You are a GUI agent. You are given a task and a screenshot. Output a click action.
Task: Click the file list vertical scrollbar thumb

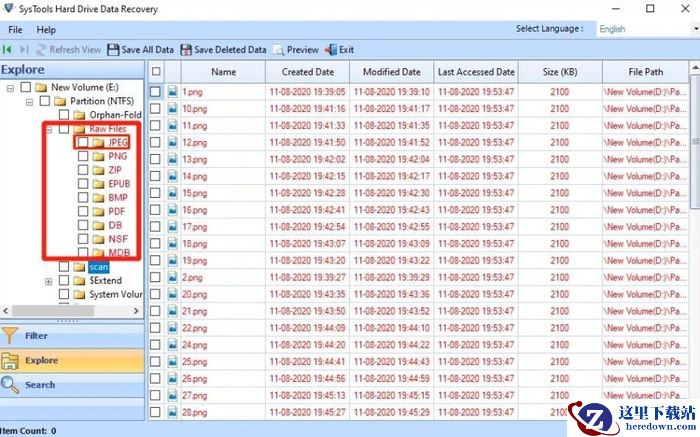click(x=695, y=142)
